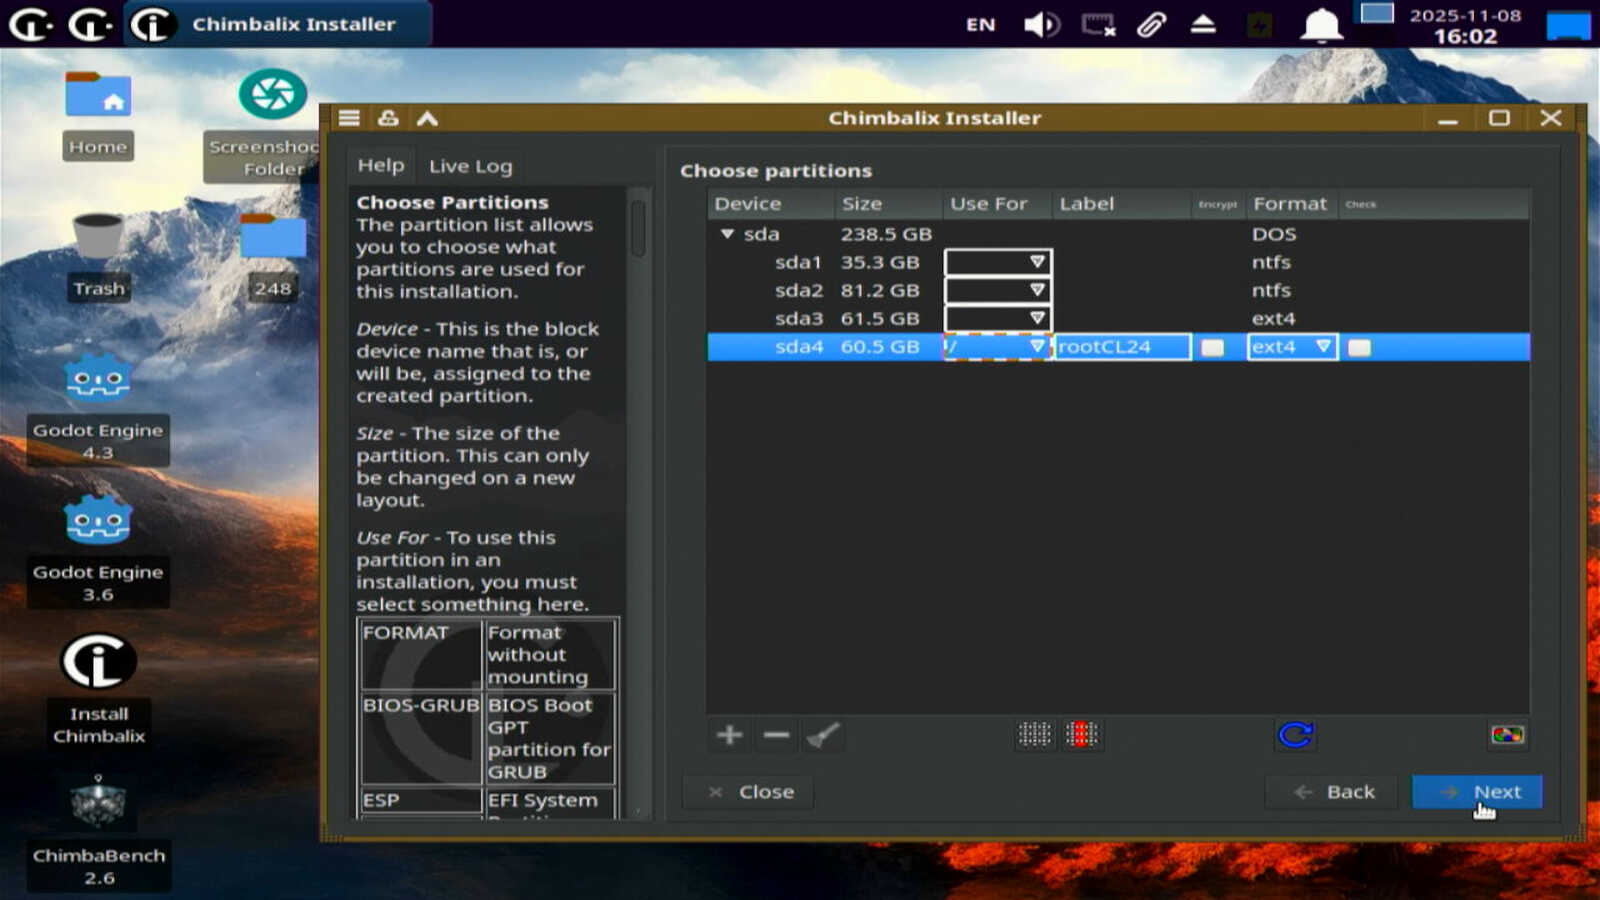Viewport: 1600px width, 900px height.
Task: Click the power manager icon in the panel
Action: (1260, 24)
